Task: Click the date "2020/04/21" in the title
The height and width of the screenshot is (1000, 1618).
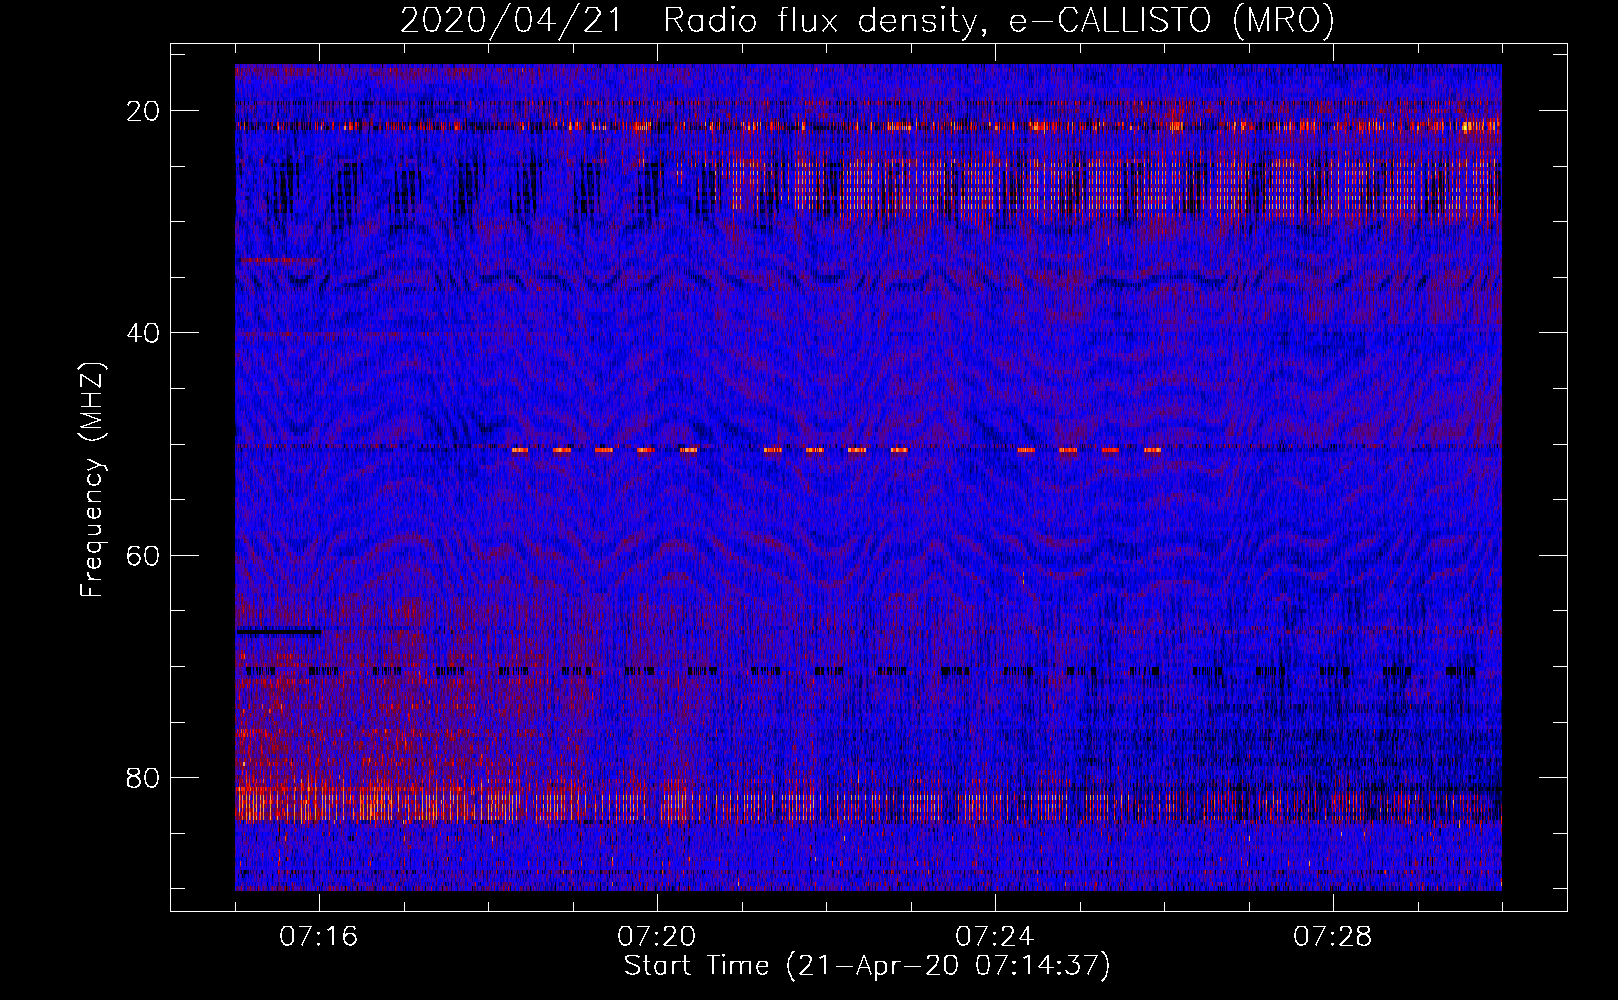Action: [510, 20]
